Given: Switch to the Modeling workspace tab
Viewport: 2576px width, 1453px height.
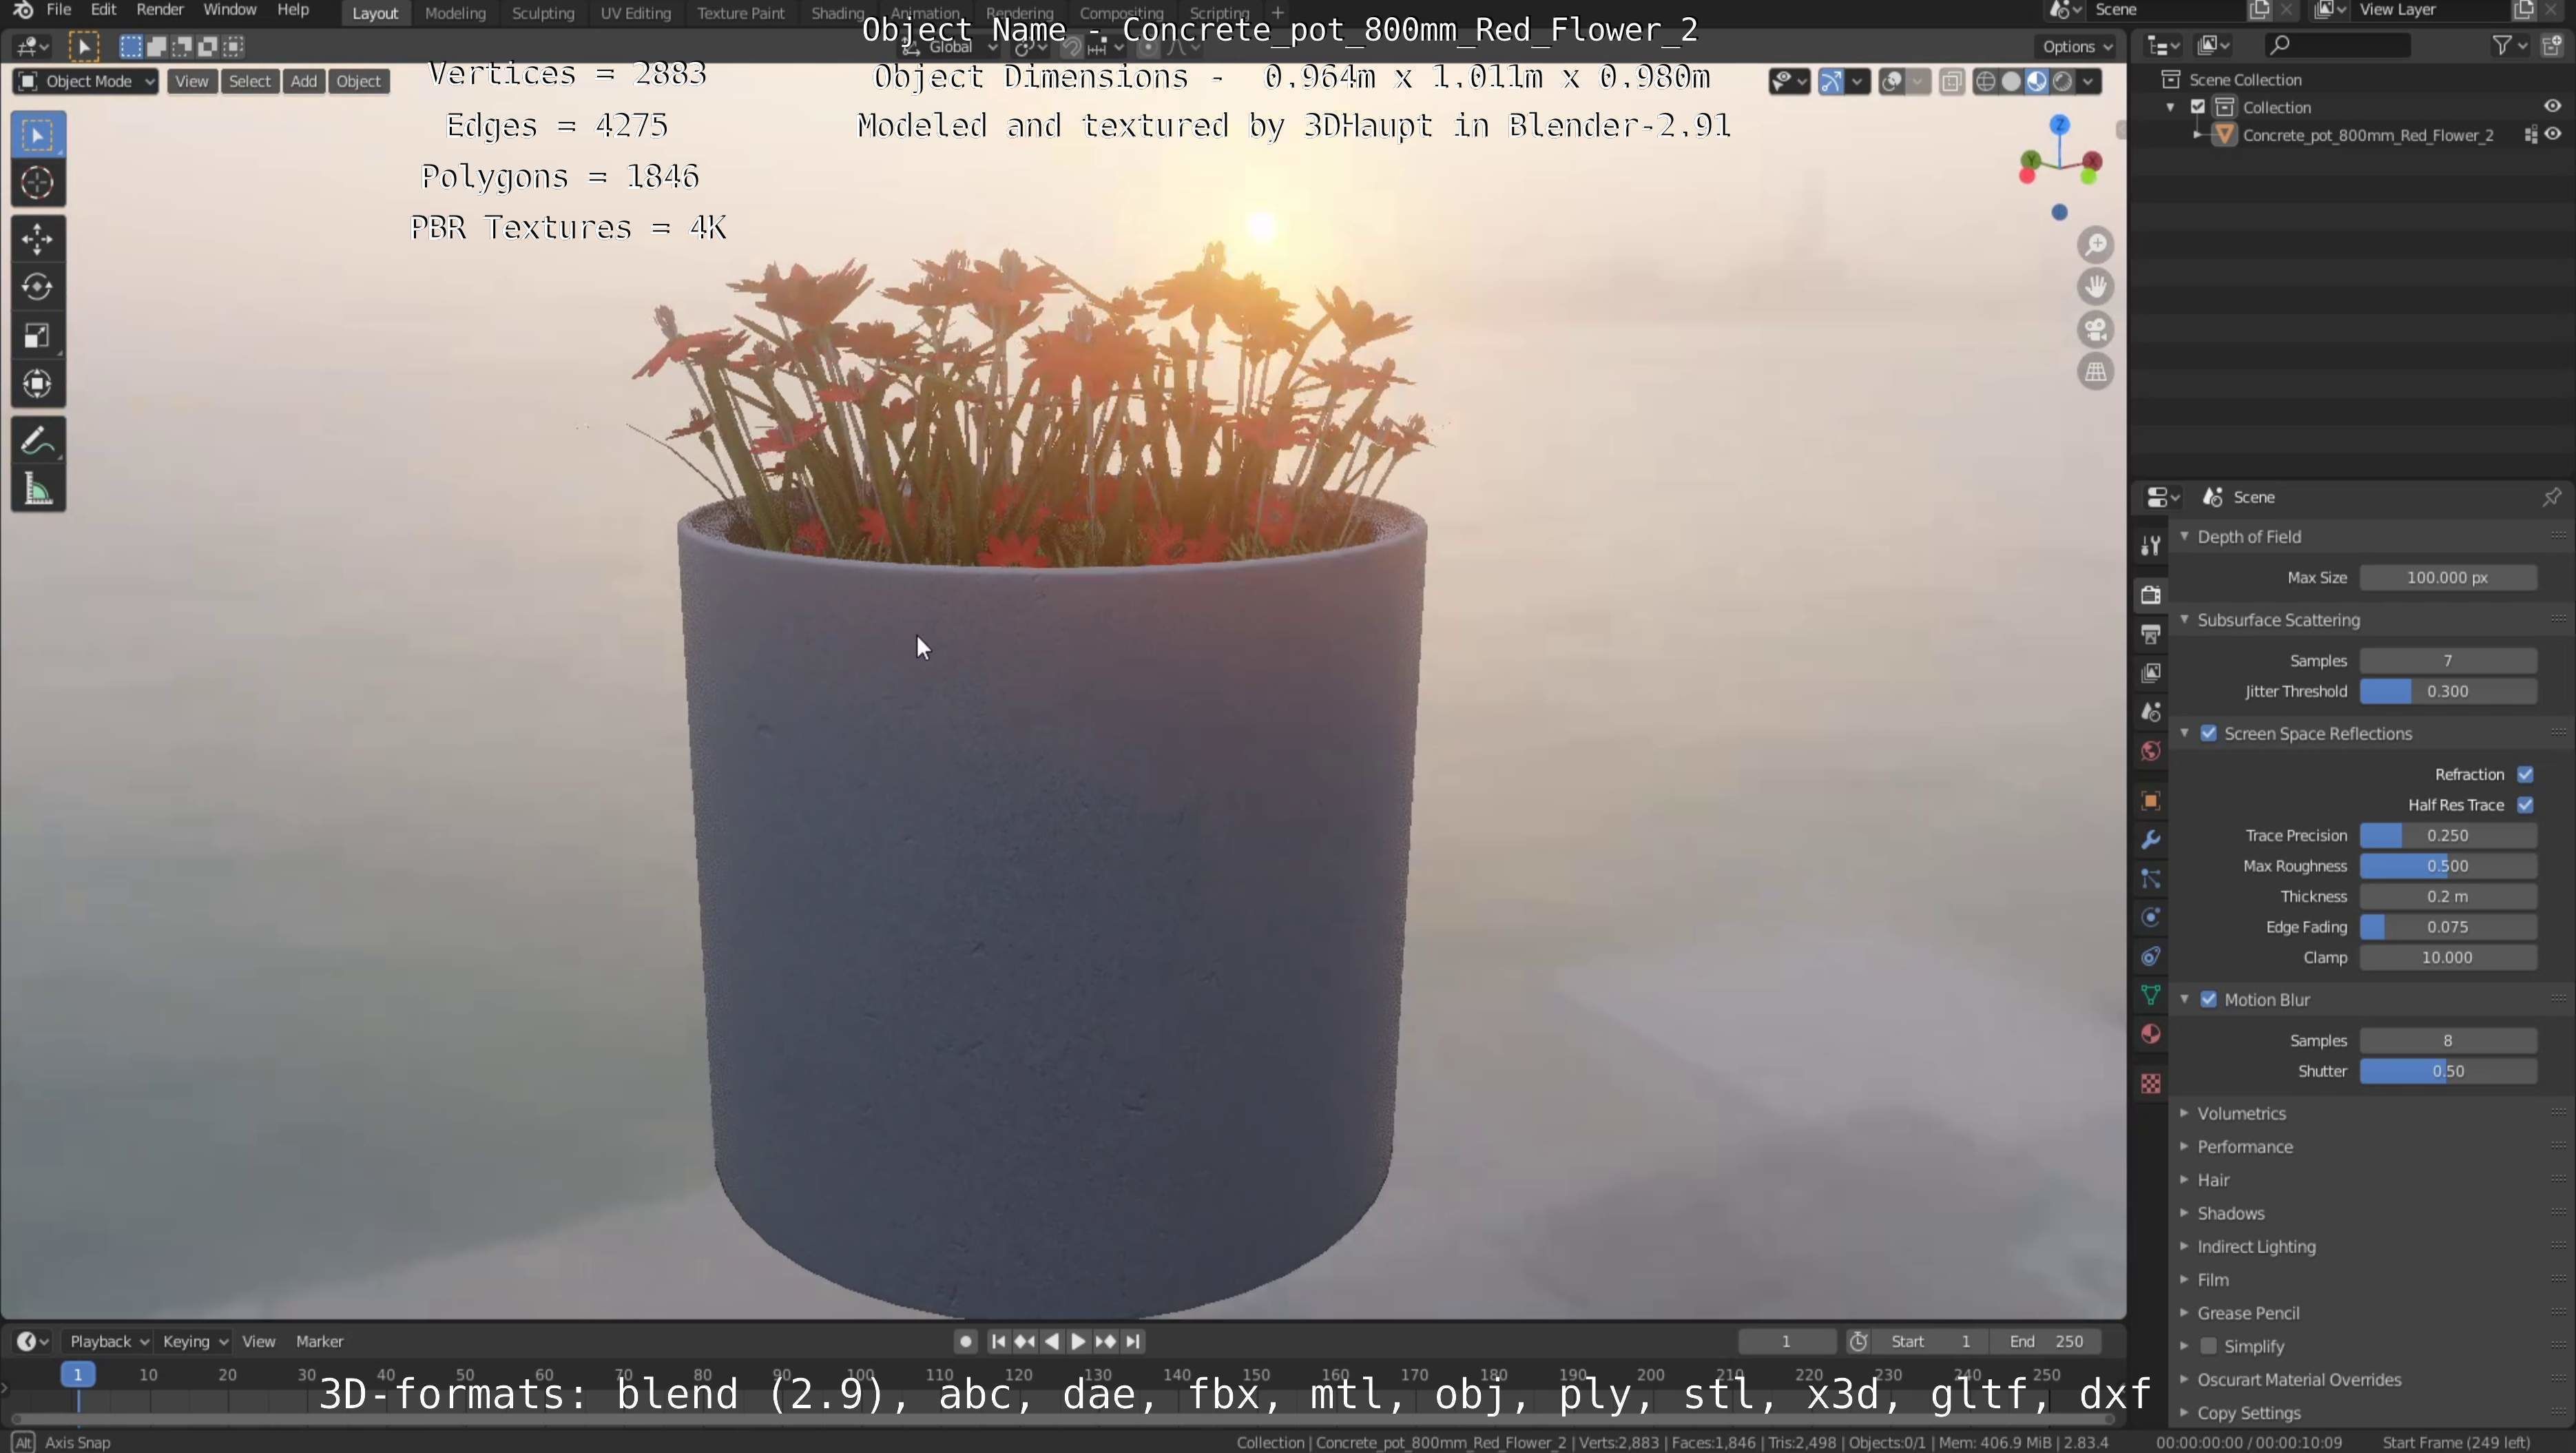Looking at the screenshot, I should pos(455,13).
